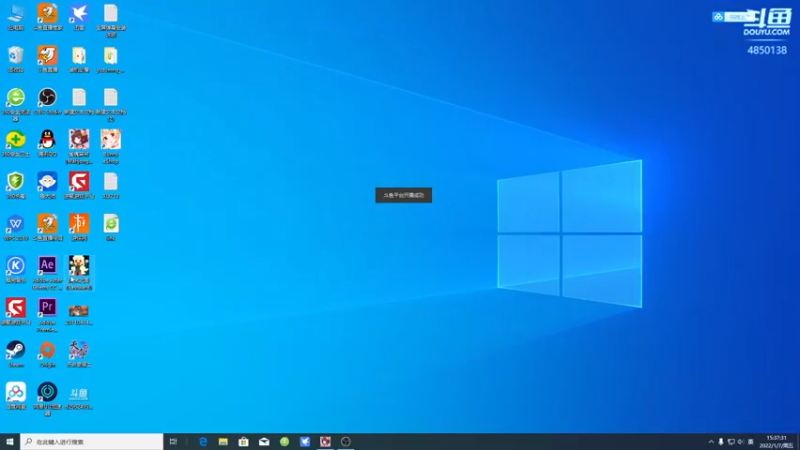Open the taskbar clock and date

pos(776,442)
